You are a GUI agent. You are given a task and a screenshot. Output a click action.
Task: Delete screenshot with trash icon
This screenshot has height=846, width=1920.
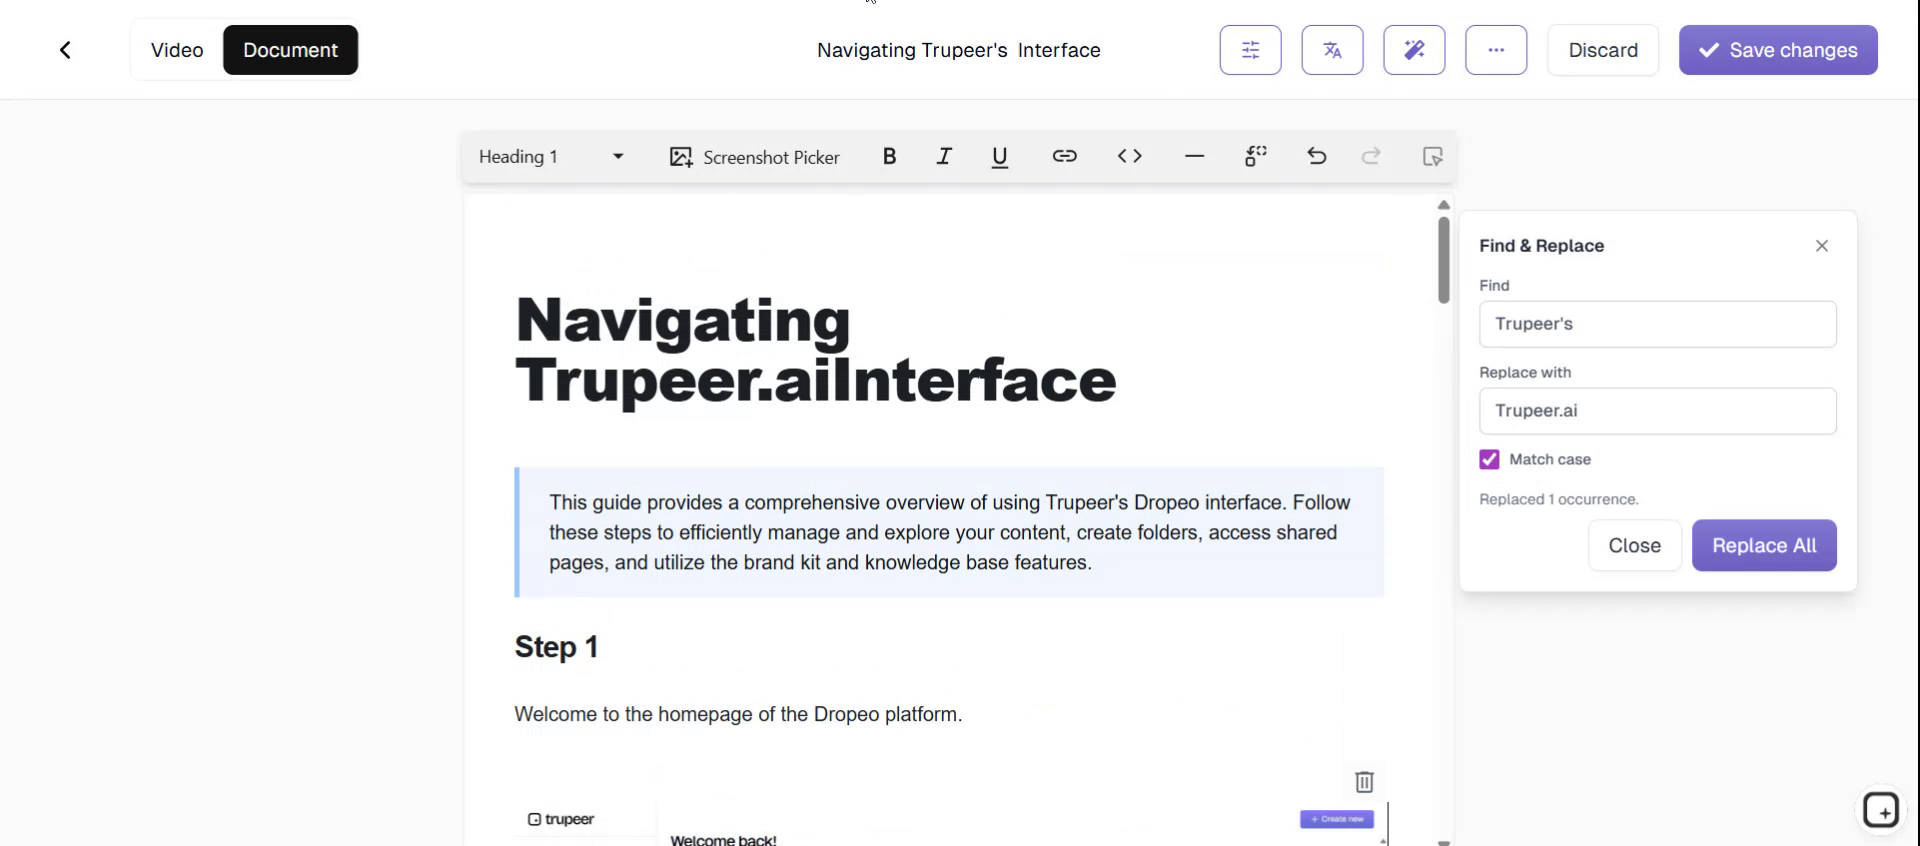tap(1364, 781)
